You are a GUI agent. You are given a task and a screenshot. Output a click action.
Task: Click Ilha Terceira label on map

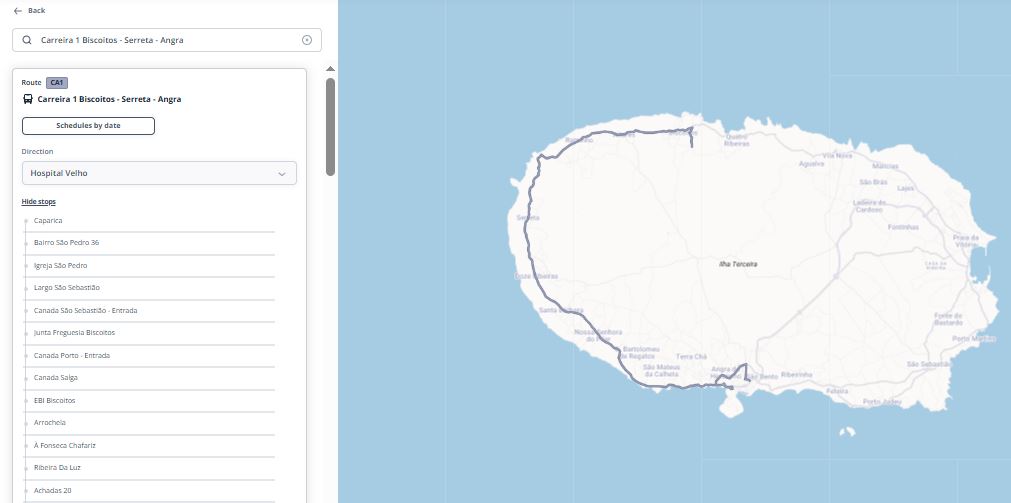click(x=738, y=264)
